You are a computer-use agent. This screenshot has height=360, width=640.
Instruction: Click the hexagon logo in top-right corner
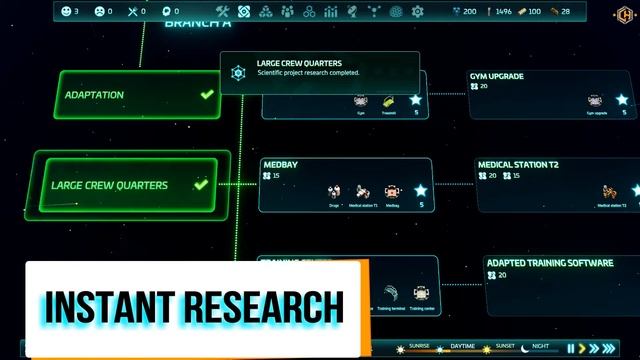(624, 15)
